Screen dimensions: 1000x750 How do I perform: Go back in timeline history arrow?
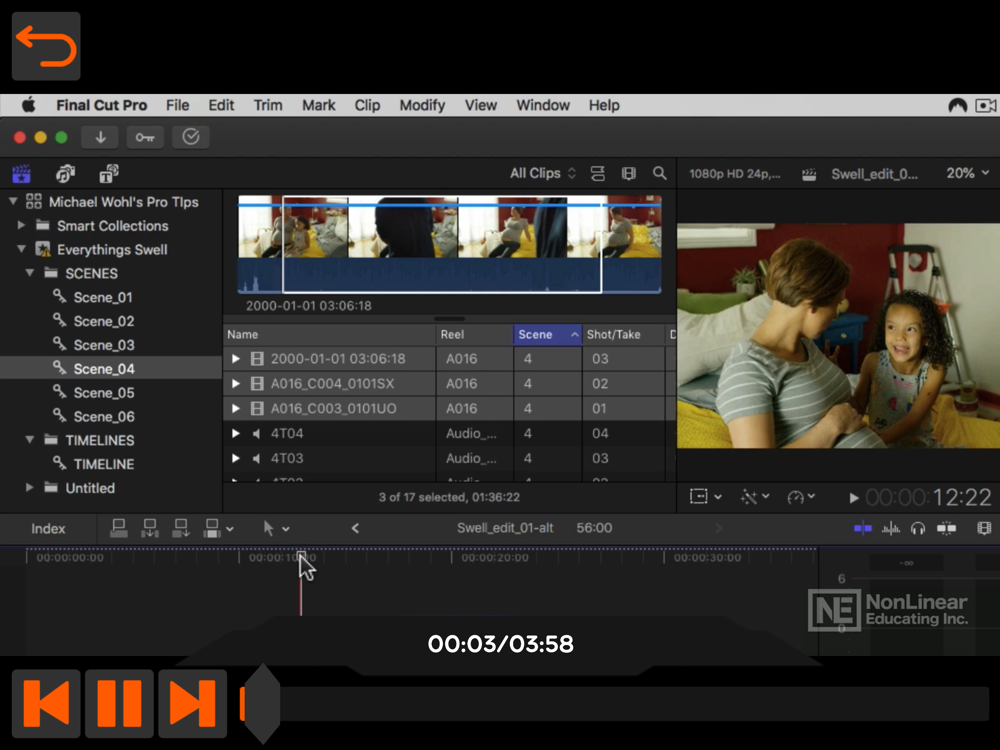pyautogui.click(x=355, y=528)
